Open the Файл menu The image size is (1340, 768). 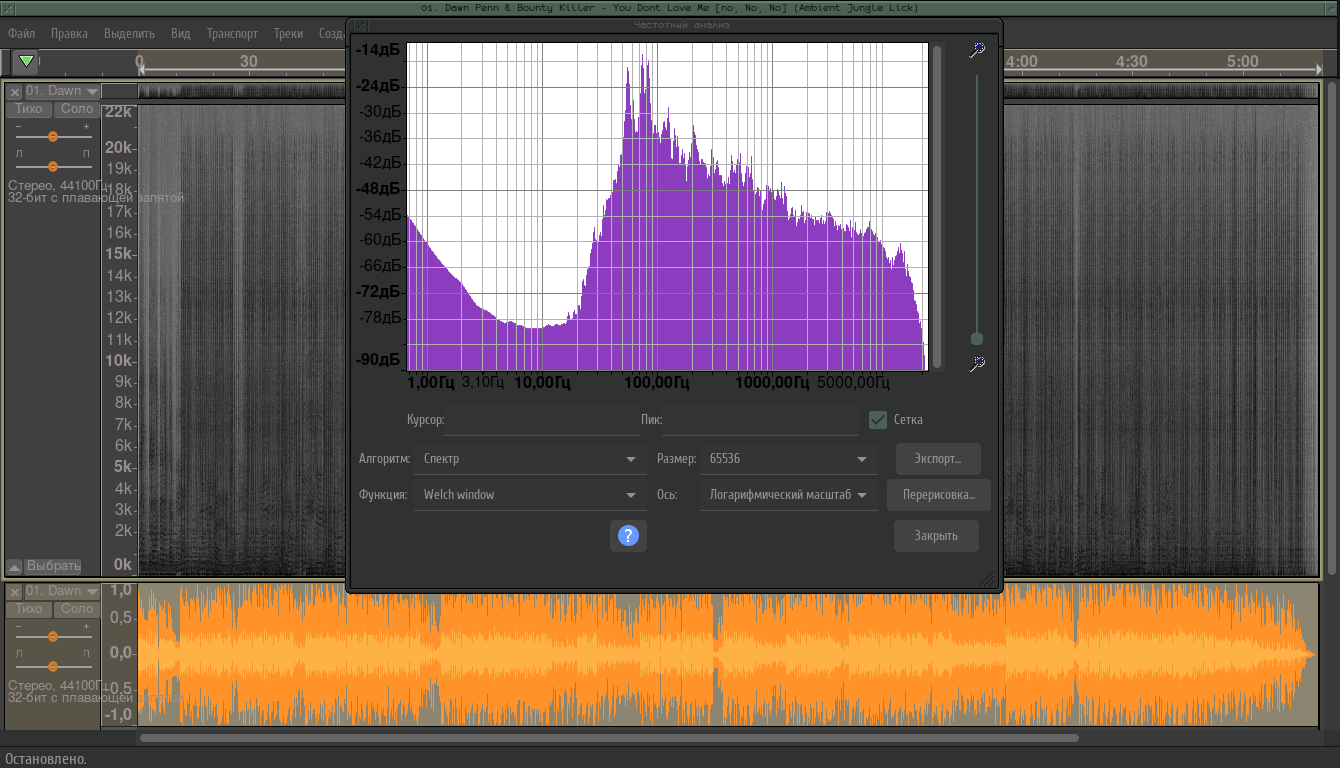(21, 33)
